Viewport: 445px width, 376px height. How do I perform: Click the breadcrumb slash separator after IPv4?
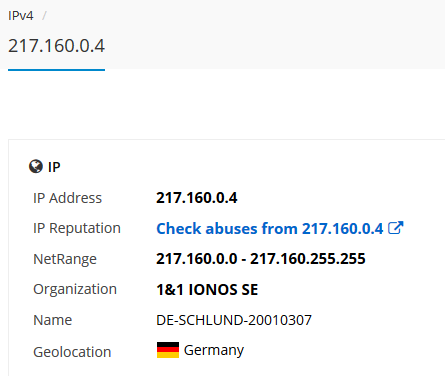click(x=44, y=16)
